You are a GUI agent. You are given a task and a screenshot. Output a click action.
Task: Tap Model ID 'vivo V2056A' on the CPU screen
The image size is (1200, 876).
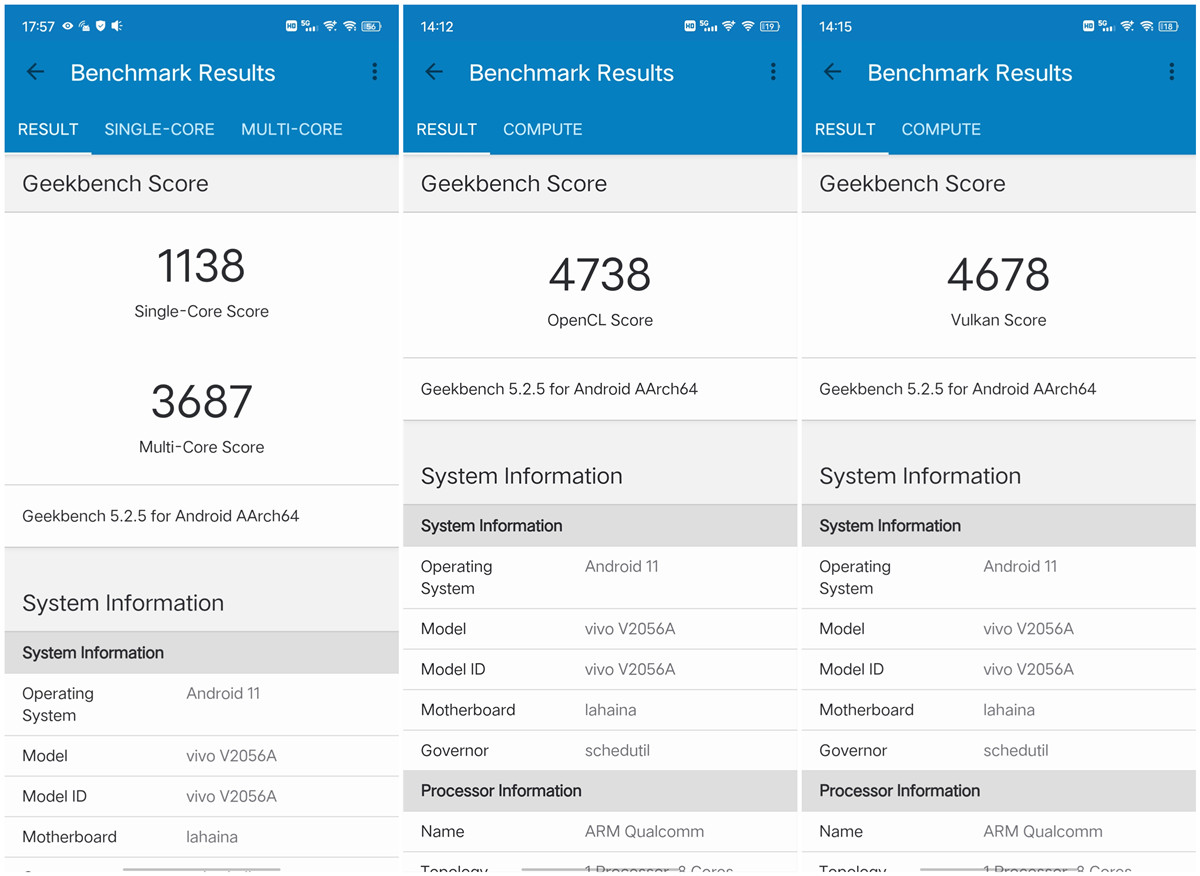tap(232, 796)
